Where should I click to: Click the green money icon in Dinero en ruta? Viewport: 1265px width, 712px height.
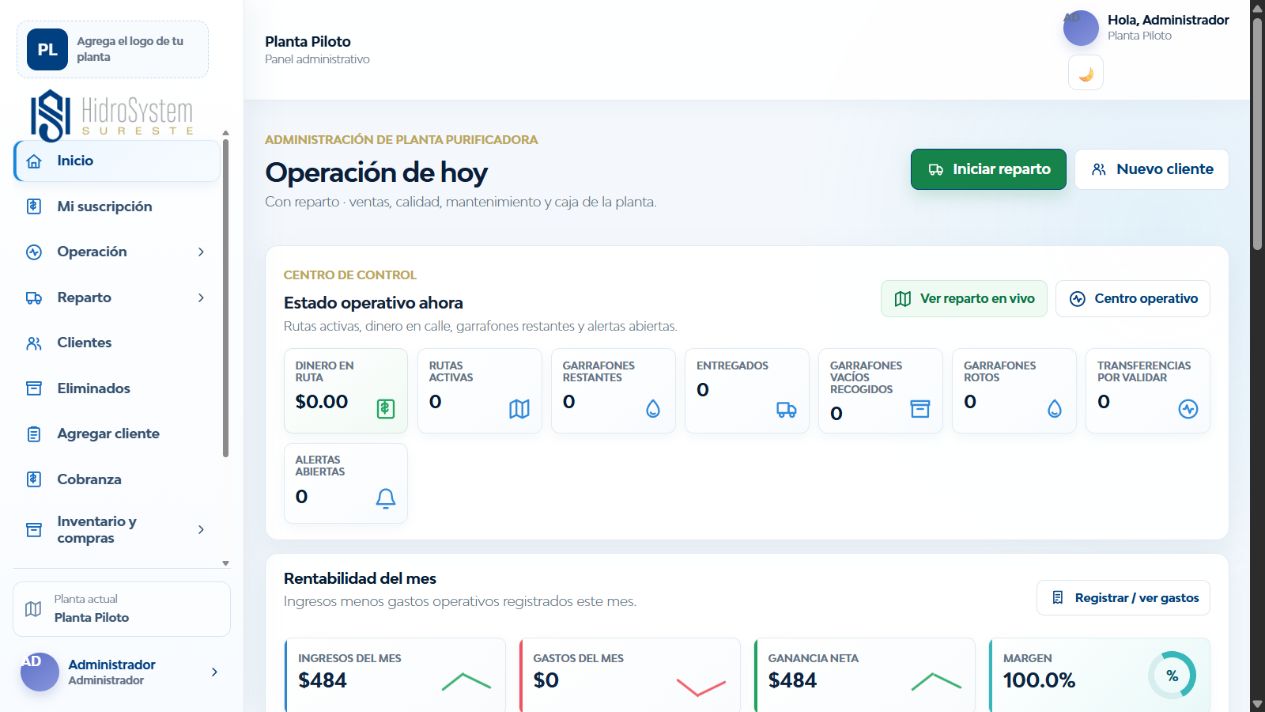pos(386,409)
